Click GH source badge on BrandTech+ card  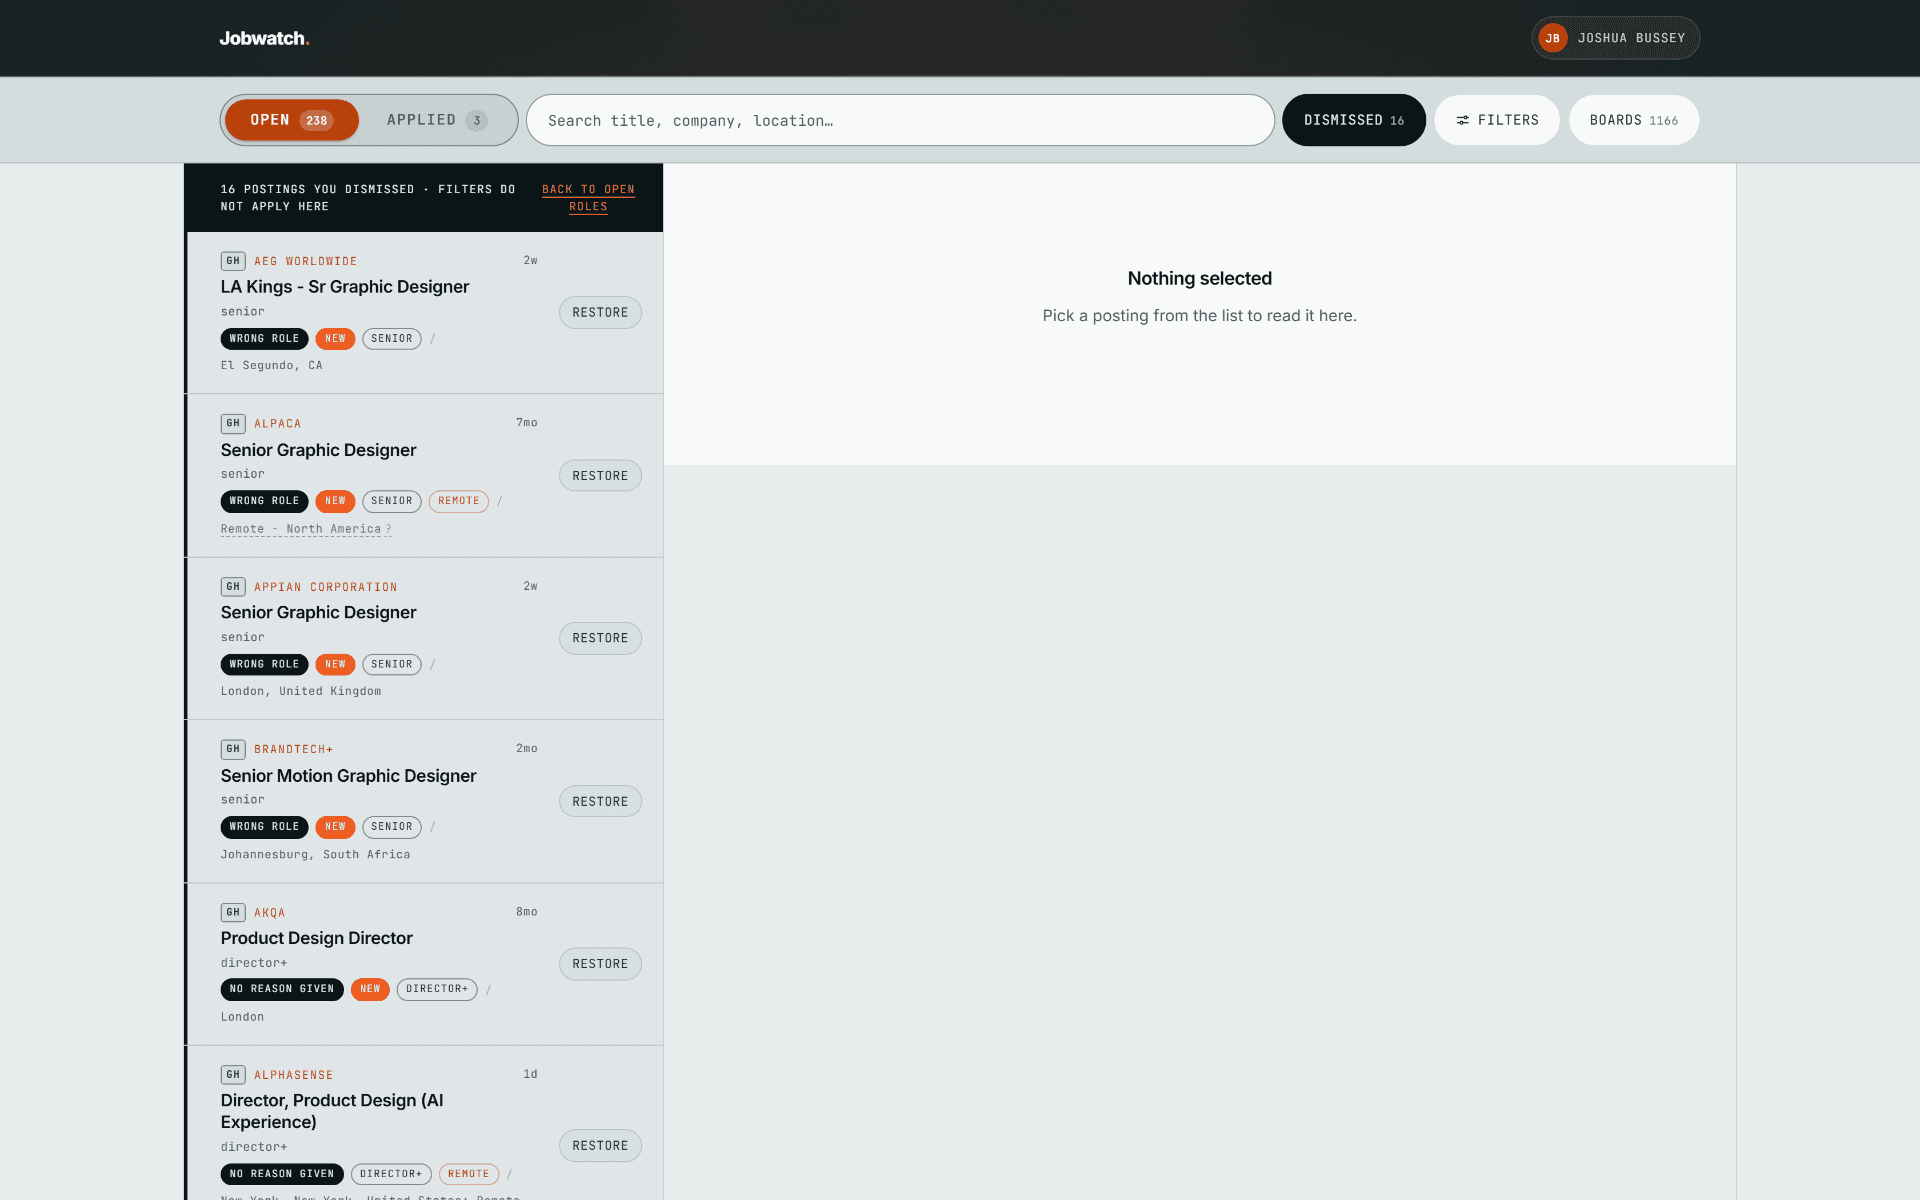pyautogui.click(x=233, y=749)
